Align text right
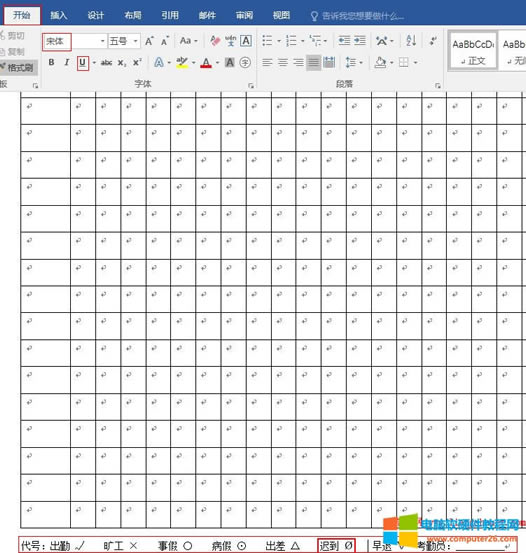 298,63
